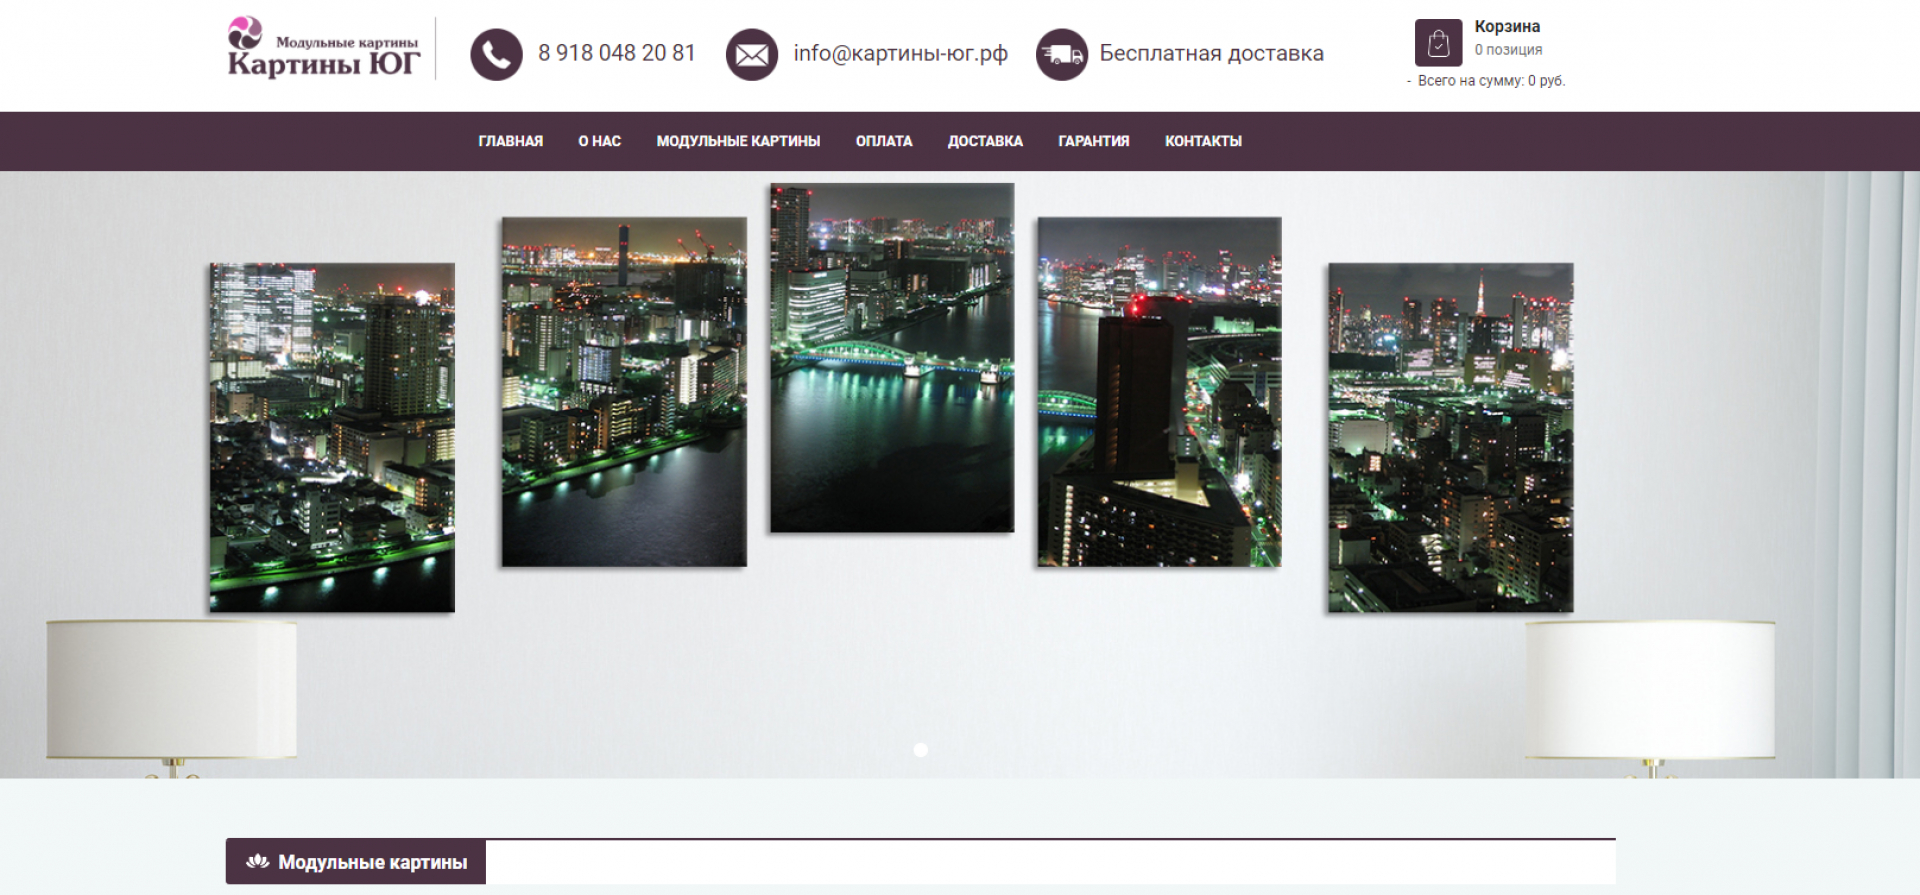Screen dimensions: 1920x895
Task: Open the shopping cart bag icon
Action: click(x=1438, y=43)
